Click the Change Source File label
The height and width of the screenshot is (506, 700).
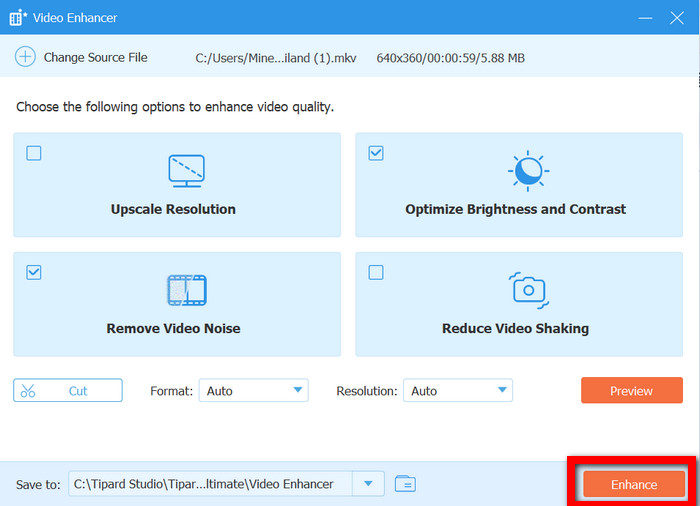(95, 58)
